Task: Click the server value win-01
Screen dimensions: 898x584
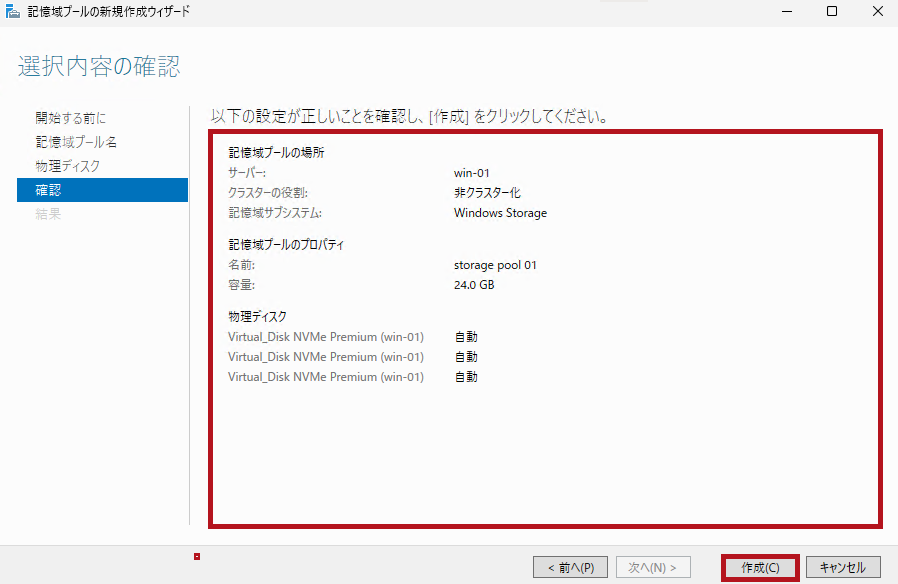Action: pyautogui.click(x=471, y=173)
